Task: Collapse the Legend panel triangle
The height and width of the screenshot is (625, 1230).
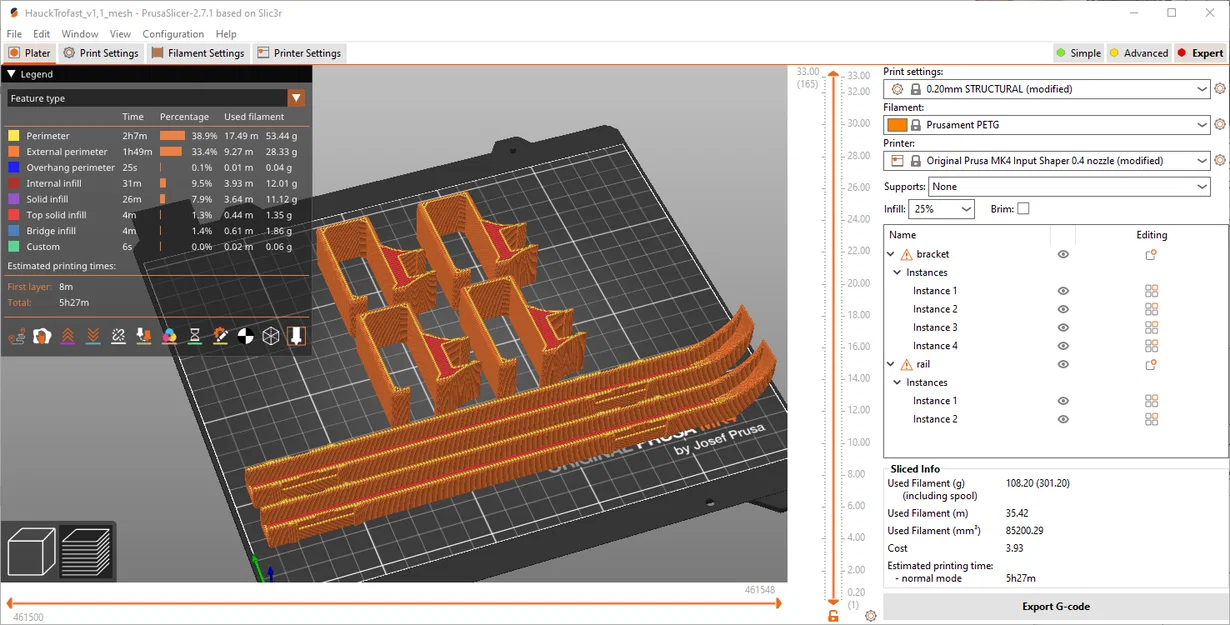Action: point(11,74)
